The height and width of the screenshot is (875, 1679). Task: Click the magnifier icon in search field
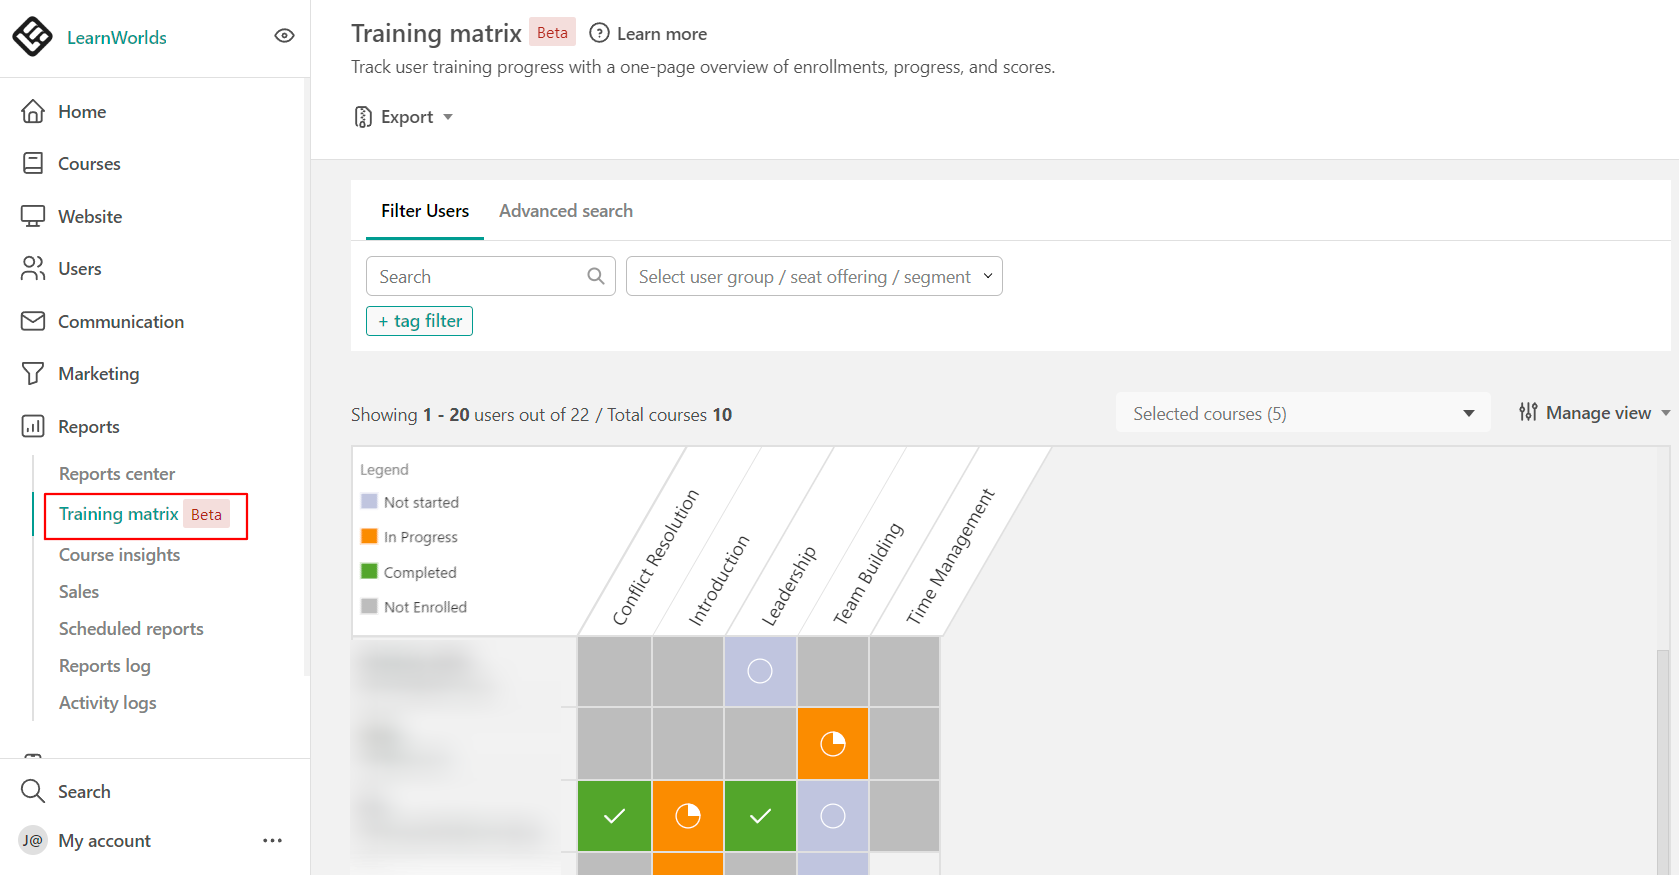click(596, 276)
